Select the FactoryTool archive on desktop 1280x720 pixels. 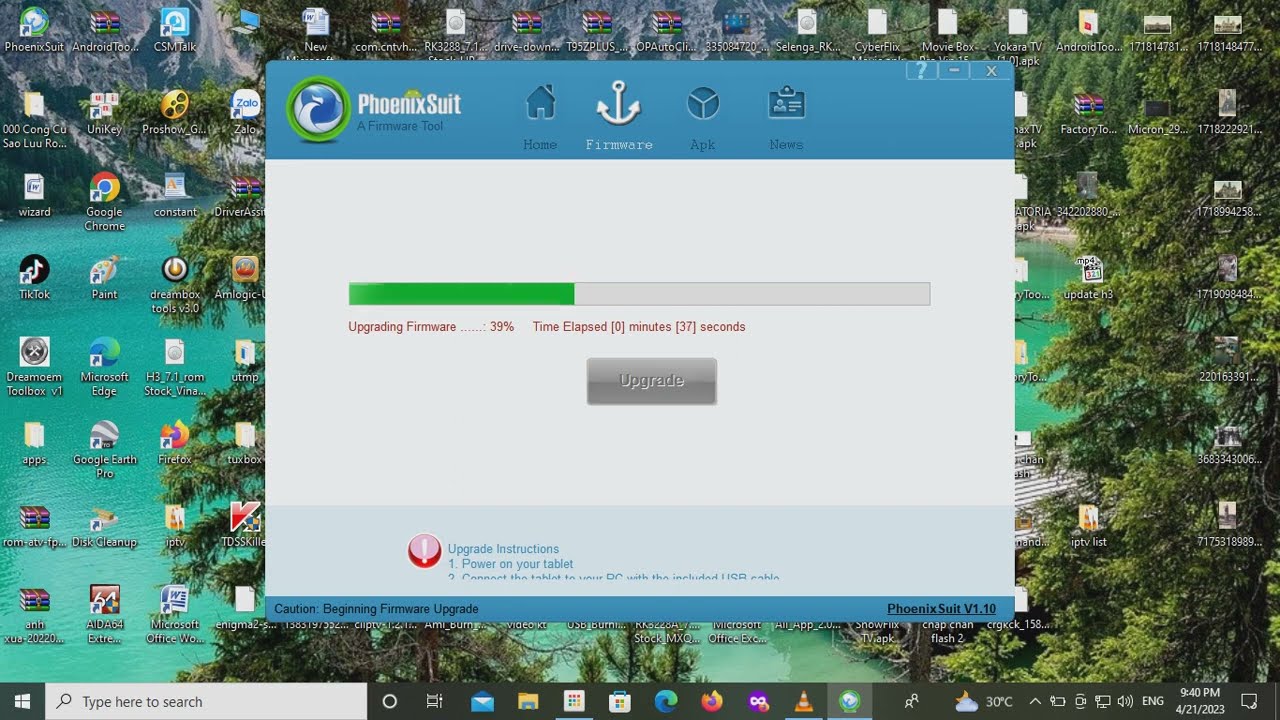click(1088, 113)
